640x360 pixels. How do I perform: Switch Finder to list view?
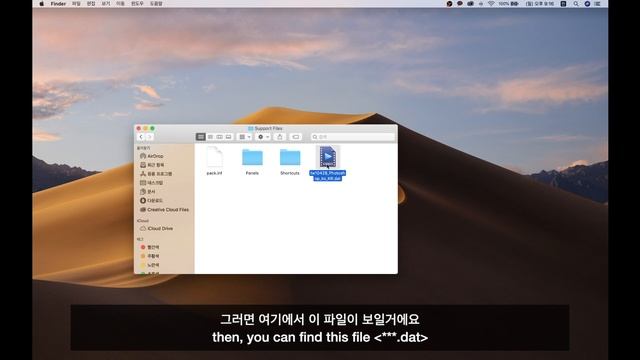click(210, 137)
